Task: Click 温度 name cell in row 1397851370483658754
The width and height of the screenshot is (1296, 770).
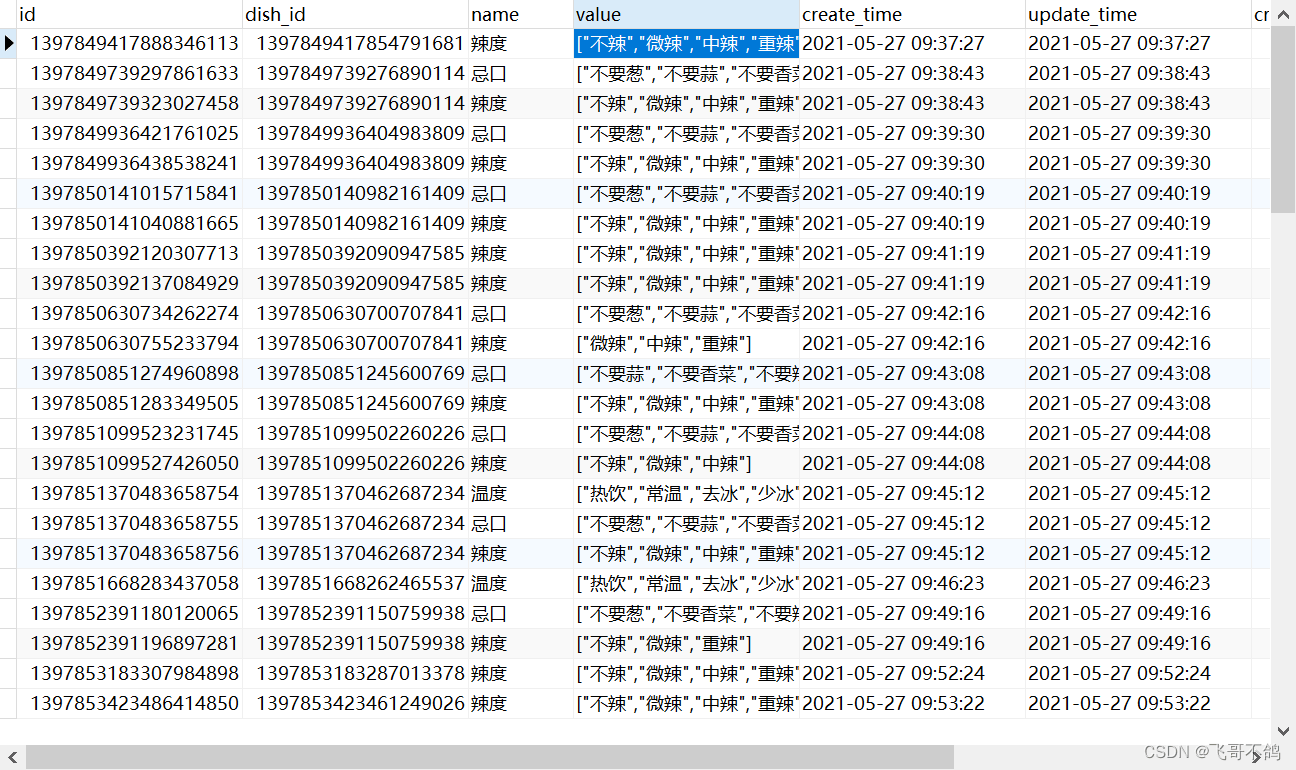Action: [521, 493]
